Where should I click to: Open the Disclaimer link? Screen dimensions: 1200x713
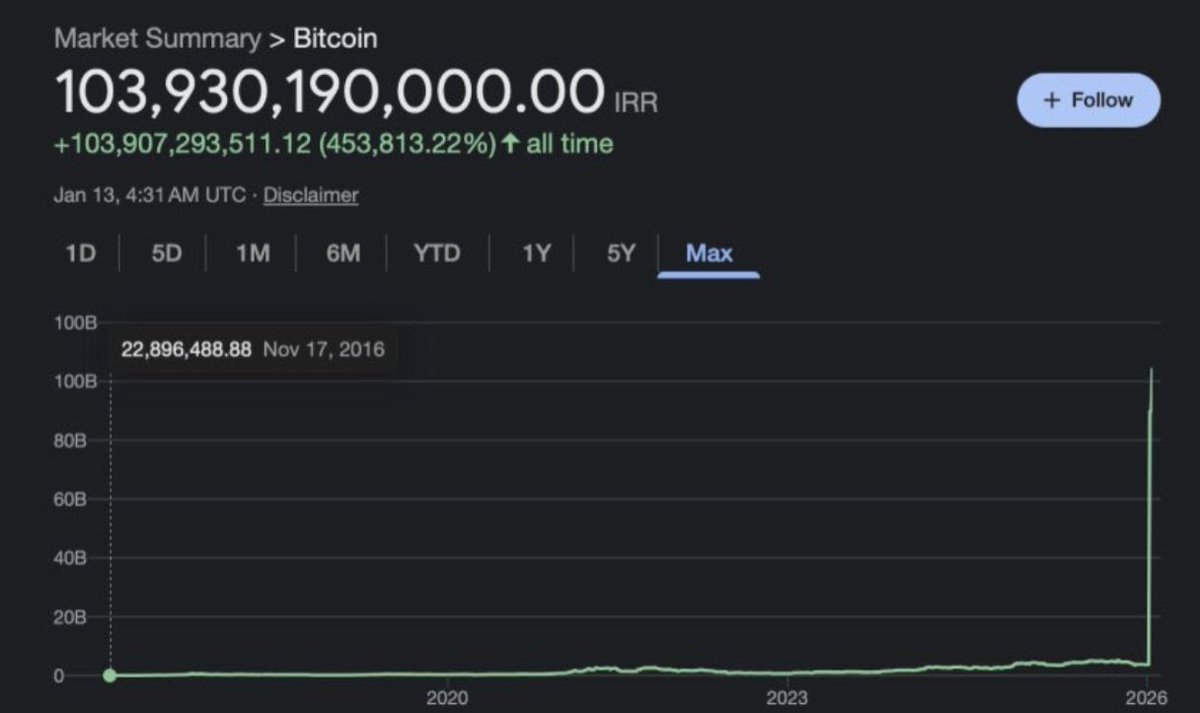[x=310, y=195]
